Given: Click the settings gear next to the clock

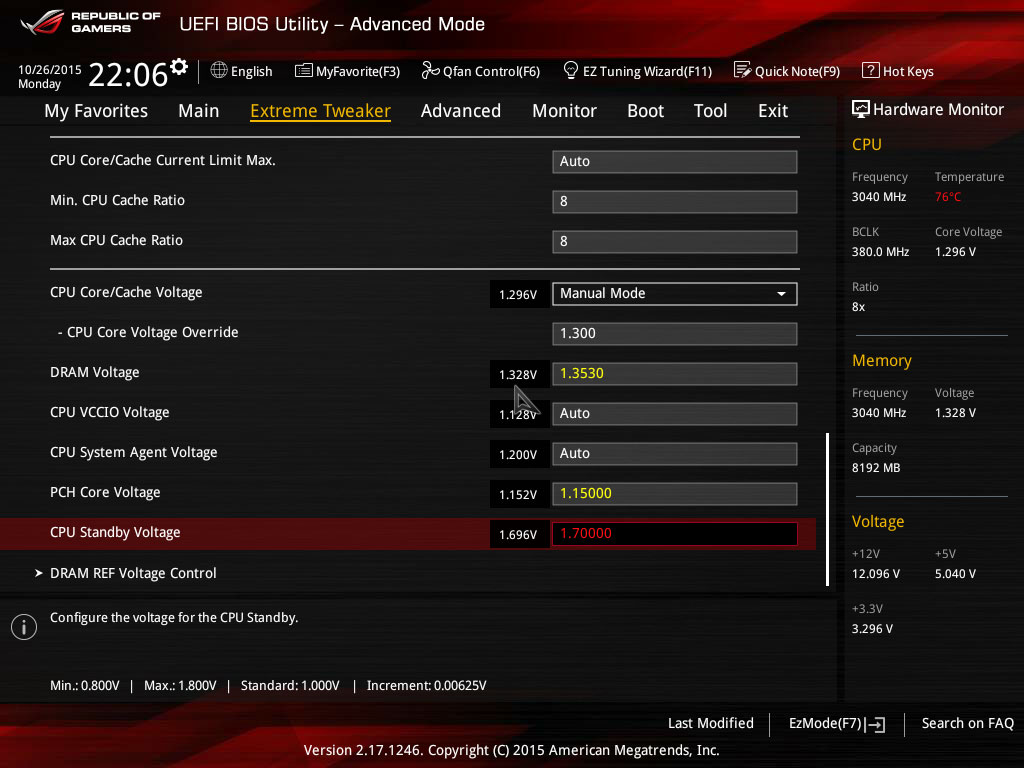Looking at the screenshot, I should [x=179, y=67].
